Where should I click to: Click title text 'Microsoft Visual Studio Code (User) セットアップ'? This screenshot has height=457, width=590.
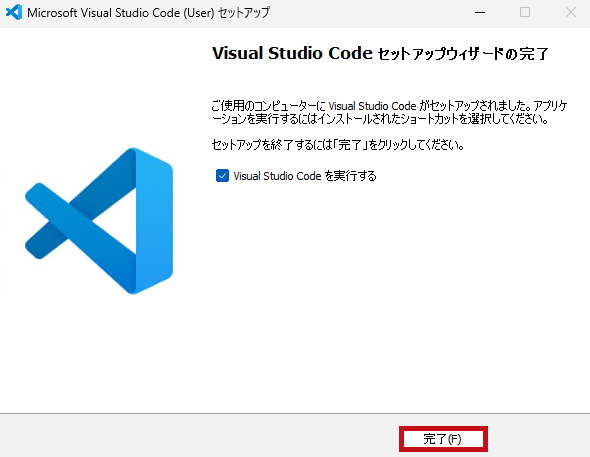coord(148,12)
